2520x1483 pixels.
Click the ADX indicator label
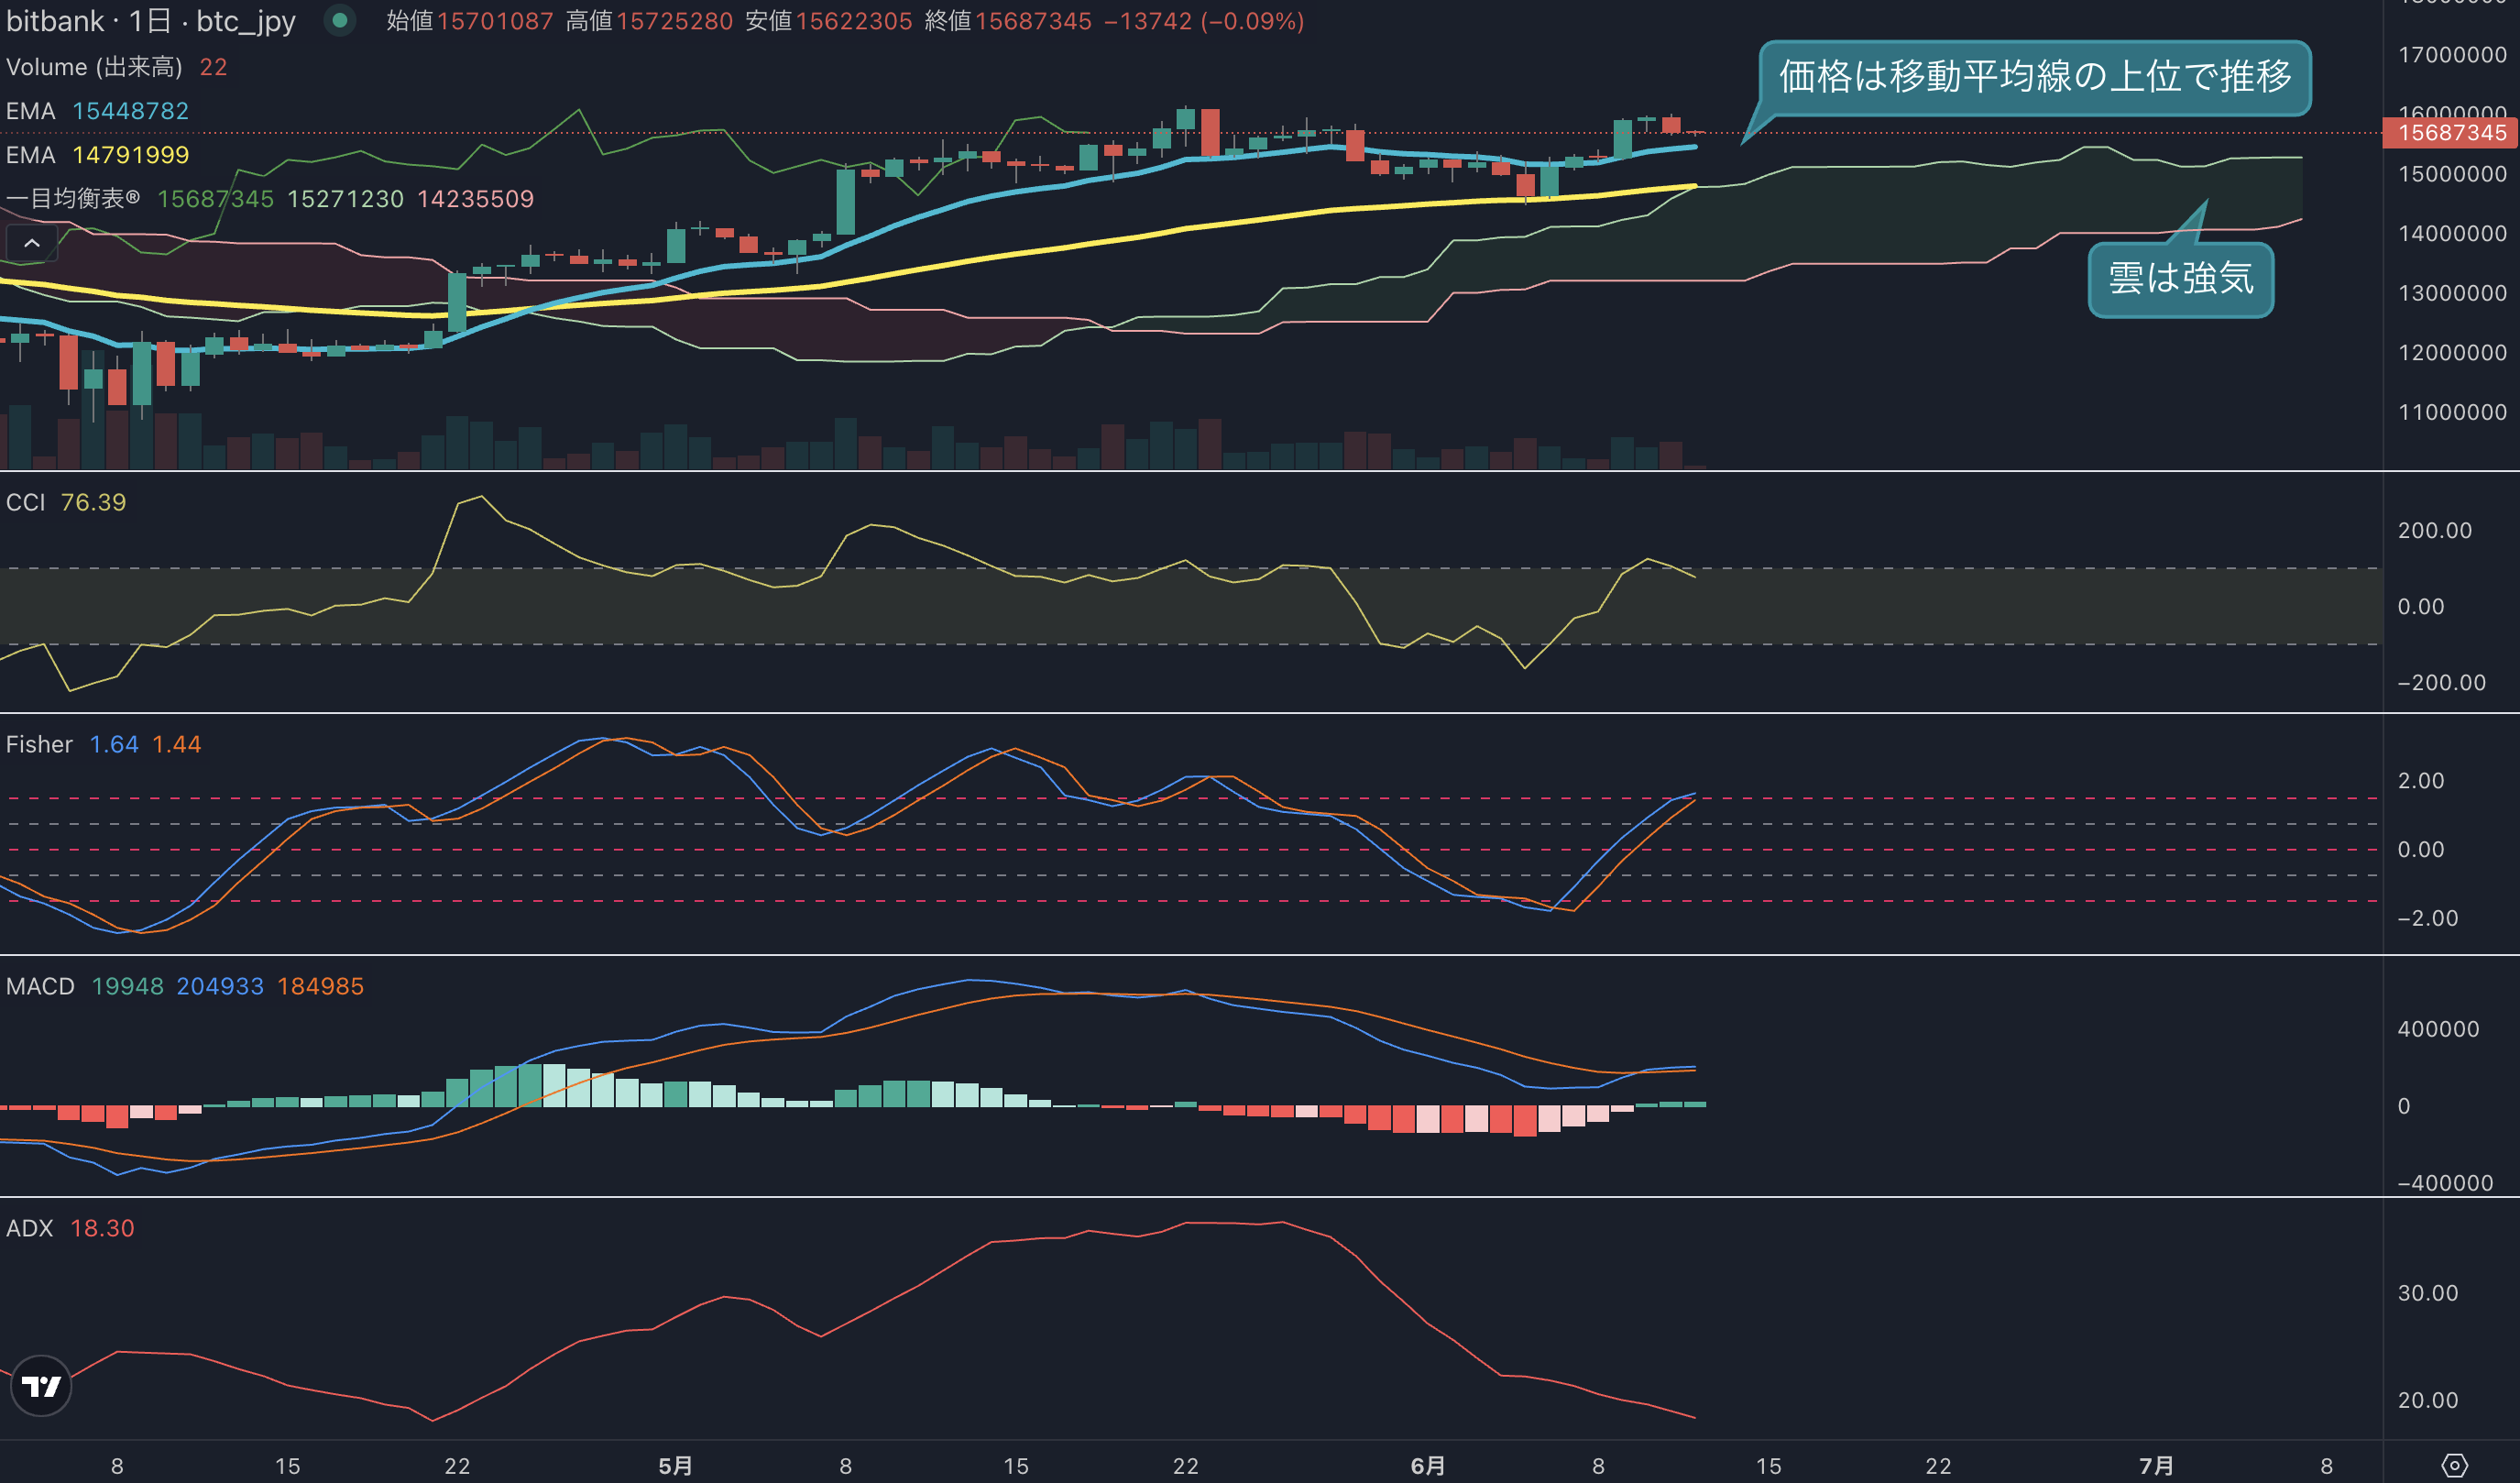point(29,1228)
